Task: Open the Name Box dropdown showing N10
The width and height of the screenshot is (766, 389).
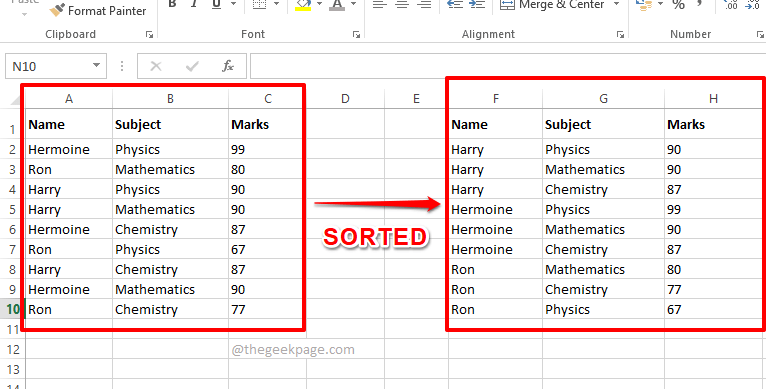Action: click(x=96, y=65)
